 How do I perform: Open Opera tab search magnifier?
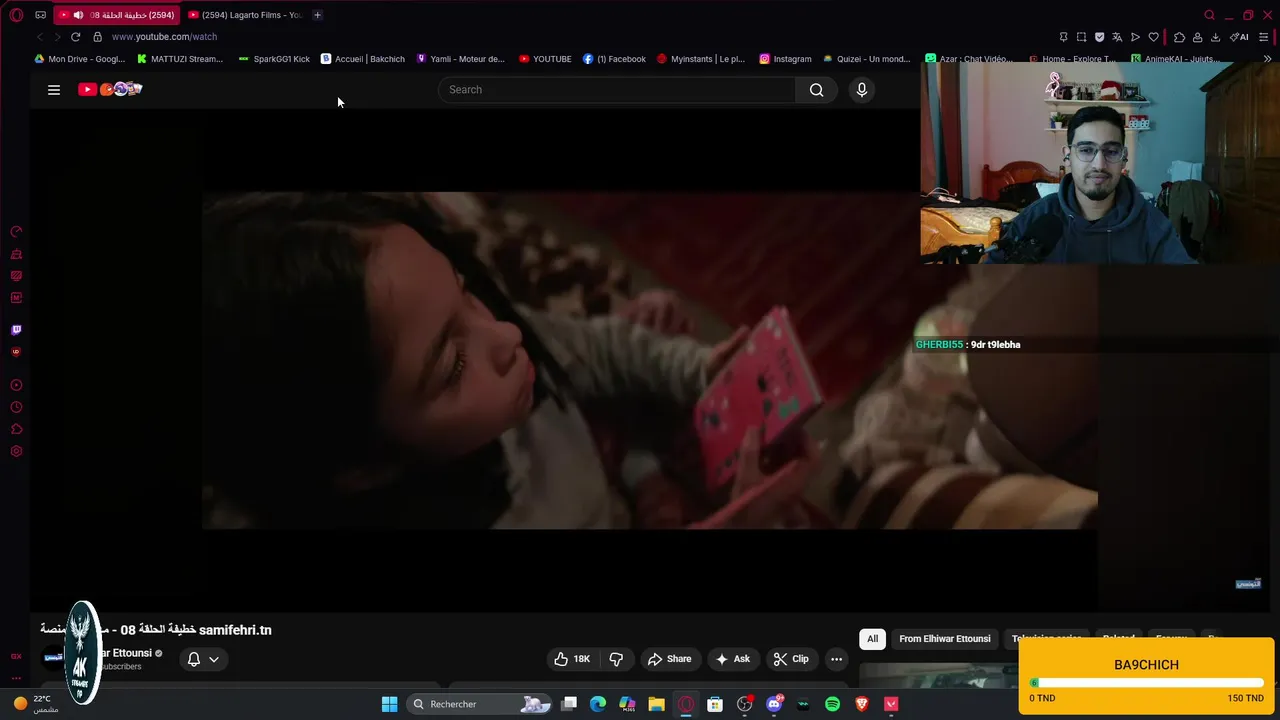coord(1209,15)
